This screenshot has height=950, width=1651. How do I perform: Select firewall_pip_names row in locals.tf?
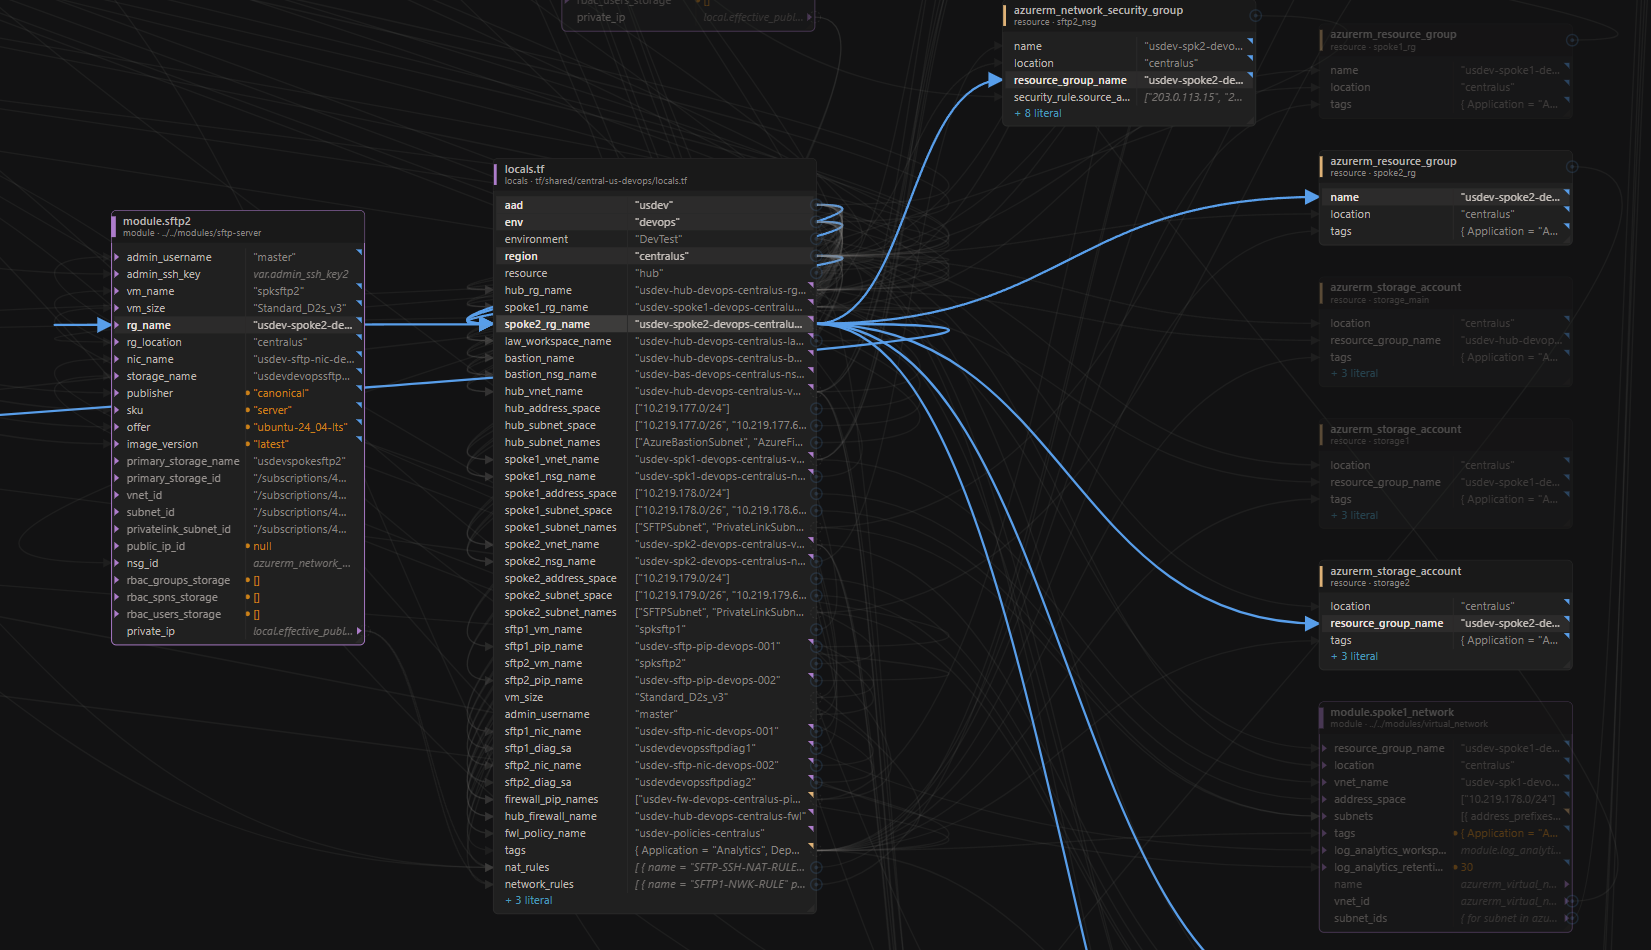[656, 799]
